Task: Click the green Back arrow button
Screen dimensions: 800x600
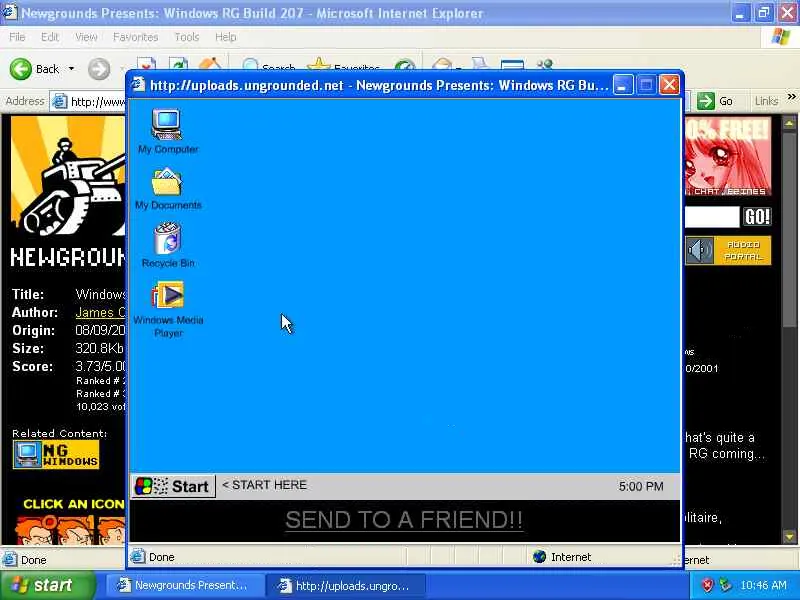Action: click(21, 69)
